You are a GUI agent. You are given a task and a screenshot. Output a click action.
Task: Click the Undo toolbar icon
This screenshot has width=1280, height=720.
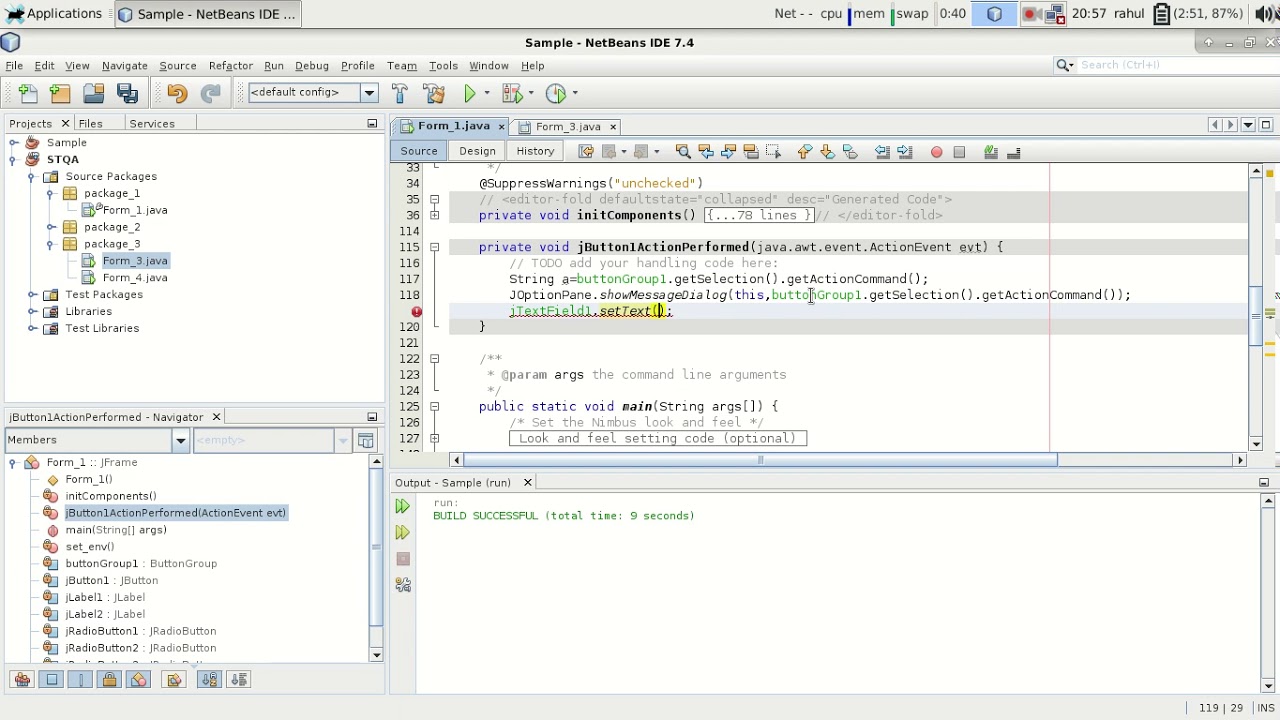tap(177, 93)
